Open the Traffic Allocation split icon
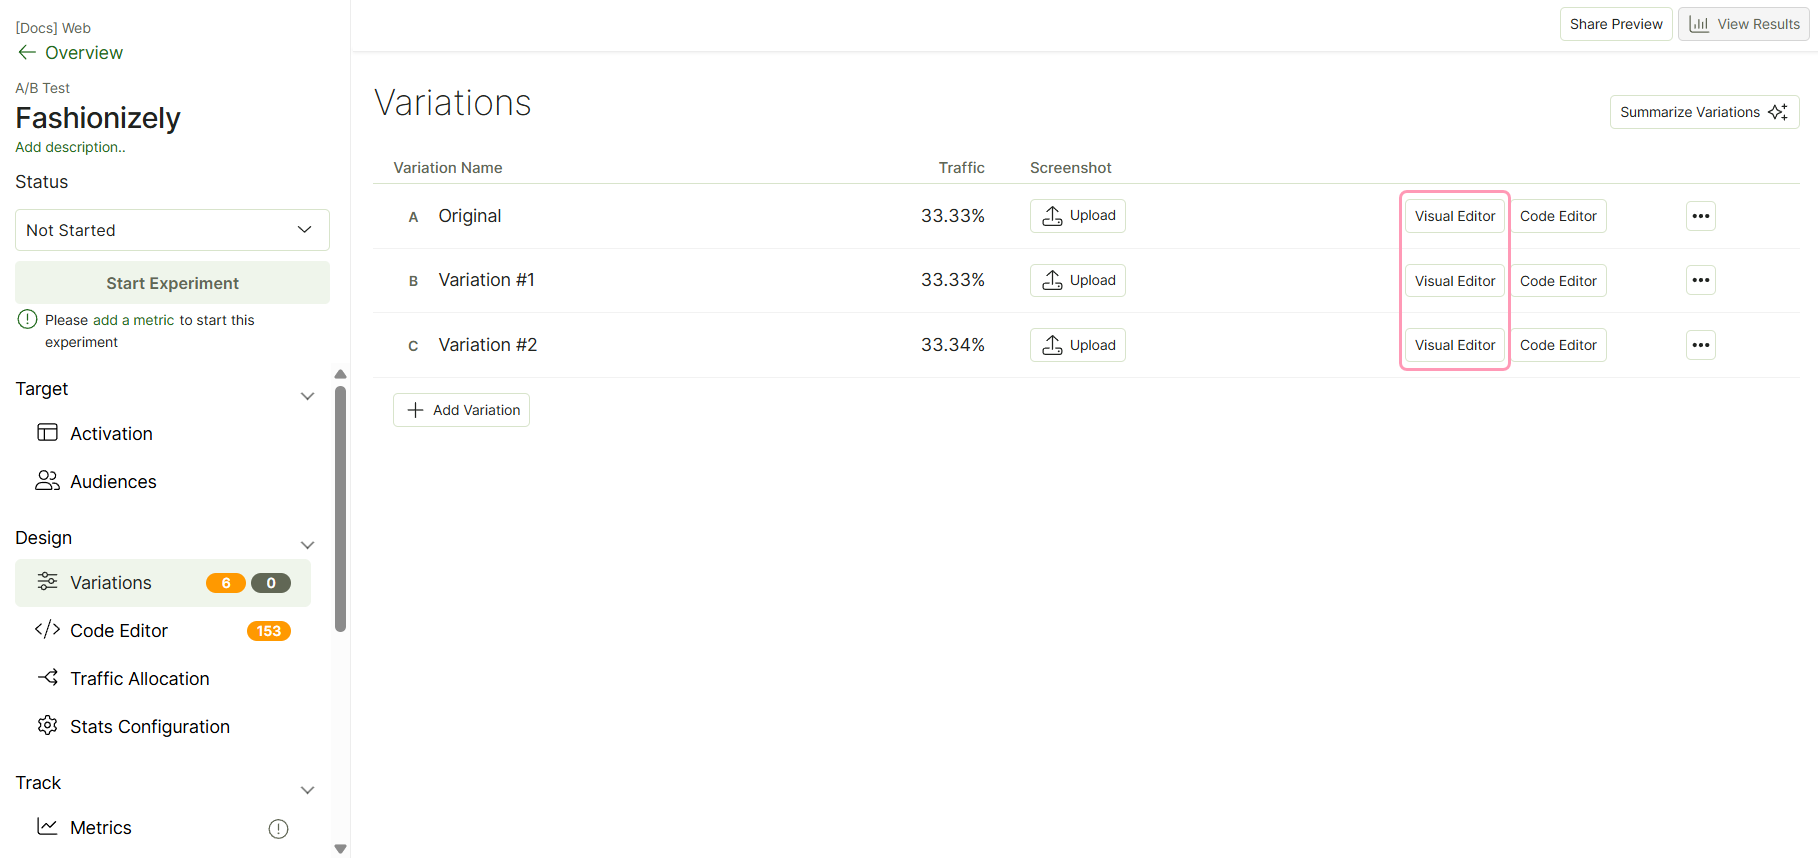1818x858 pixels. pyautogui.click(x=47, y=677)
